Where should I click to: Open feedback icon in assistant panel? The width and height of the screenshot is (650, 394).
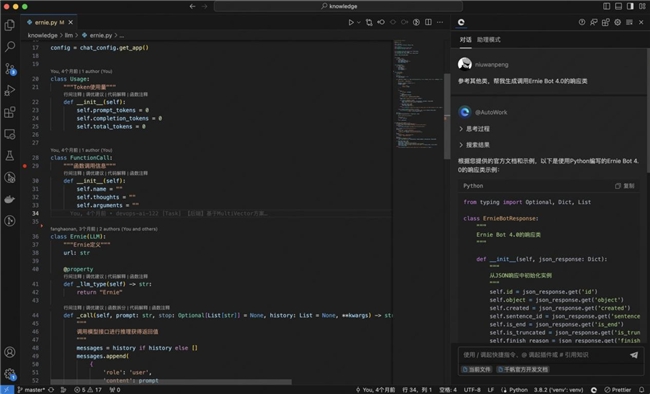[x=594, y=22]
